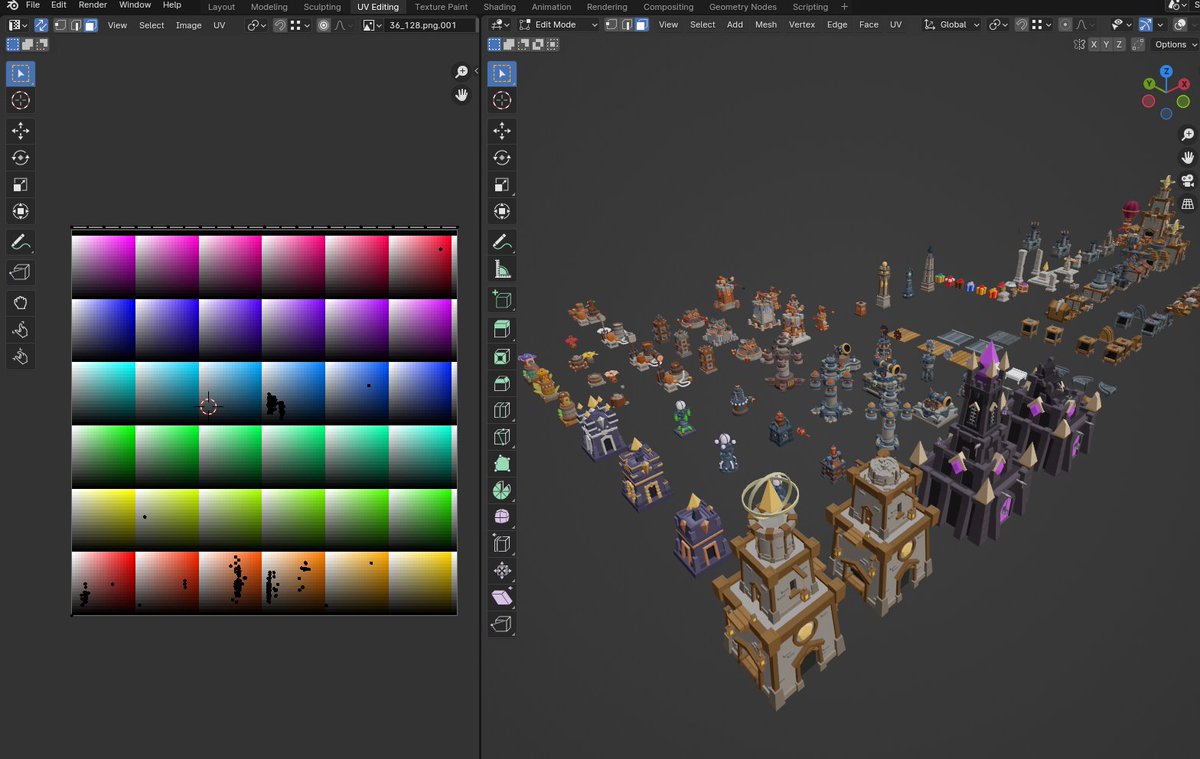Select the Rip Region tool in the UV editor
The height and width of the screenshot is (759, 1200).
coord(20,272)
